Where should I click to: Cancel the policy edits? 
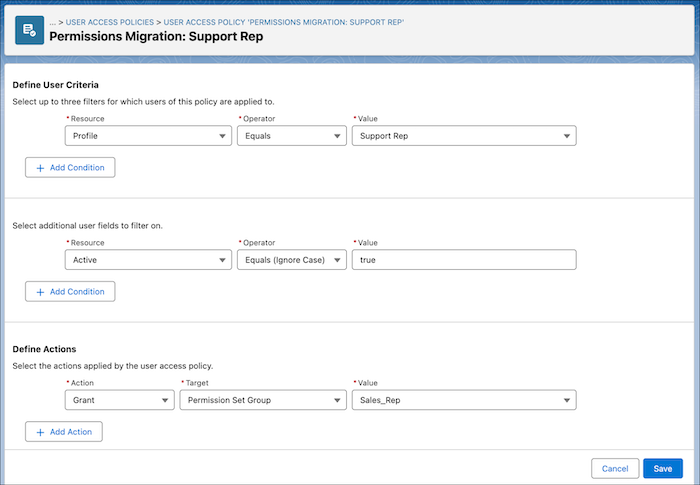pos(615,468)
